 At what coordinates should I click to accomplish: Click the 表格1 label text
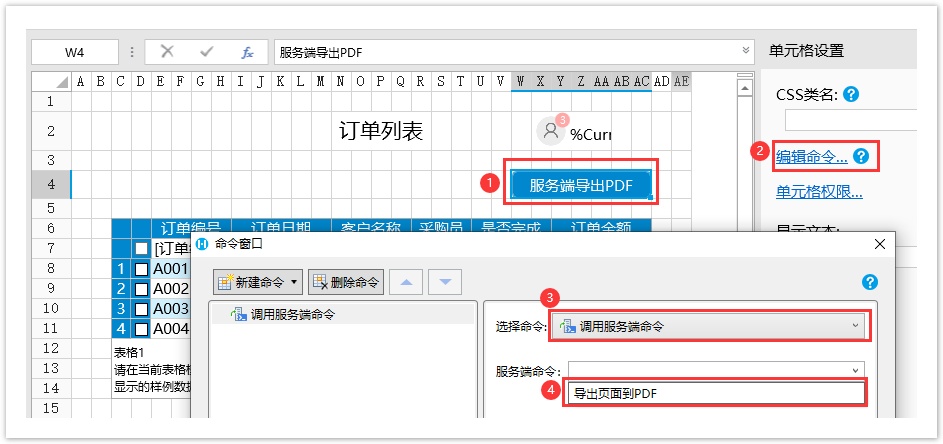pos(129,353)
